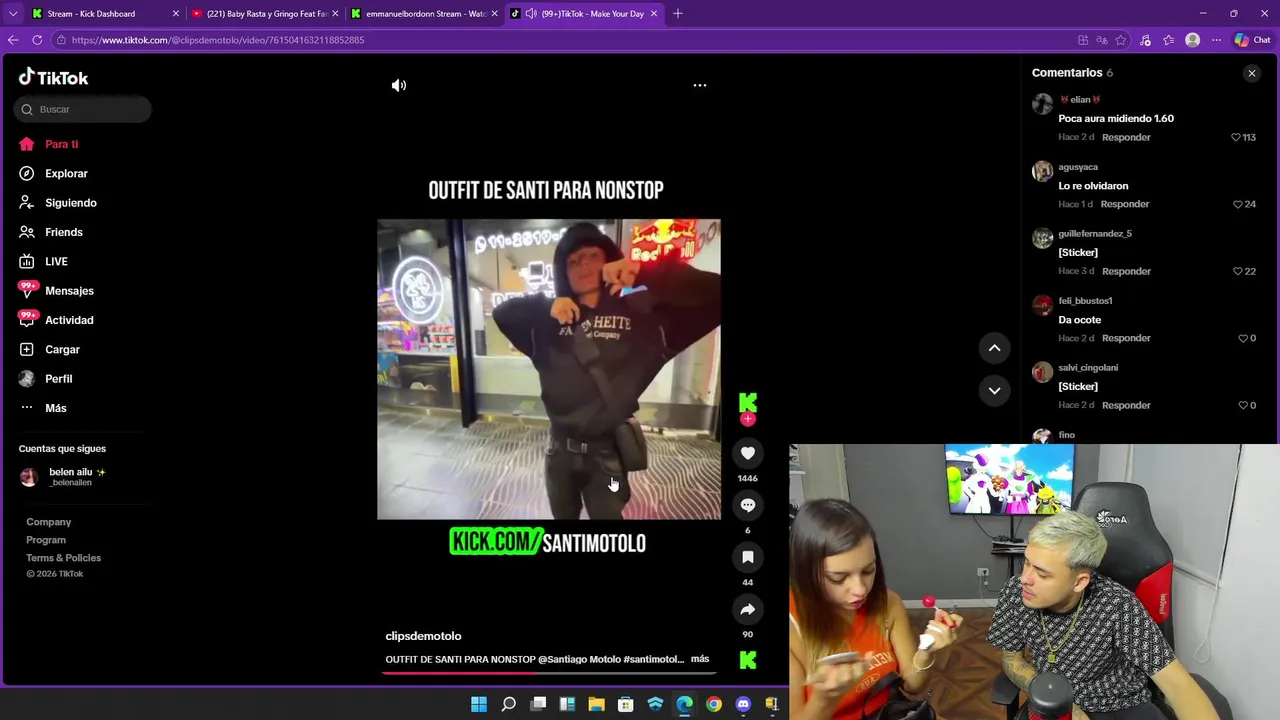The image size is (1280, 720).
Task: Reload the page
Action: coord(37,40)
